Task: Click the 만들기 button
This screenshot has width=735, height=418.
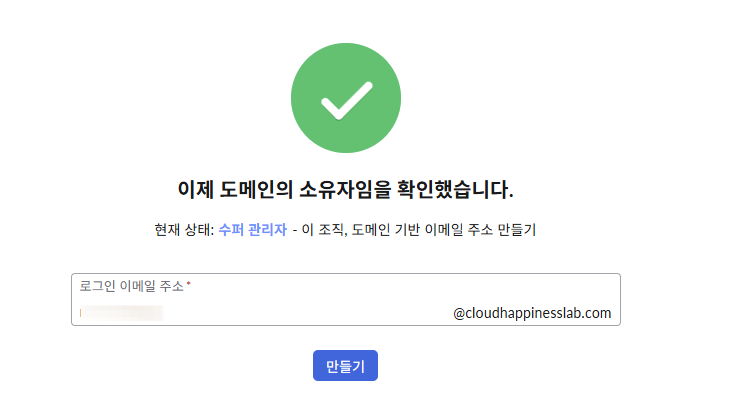Action: point(345,366)
